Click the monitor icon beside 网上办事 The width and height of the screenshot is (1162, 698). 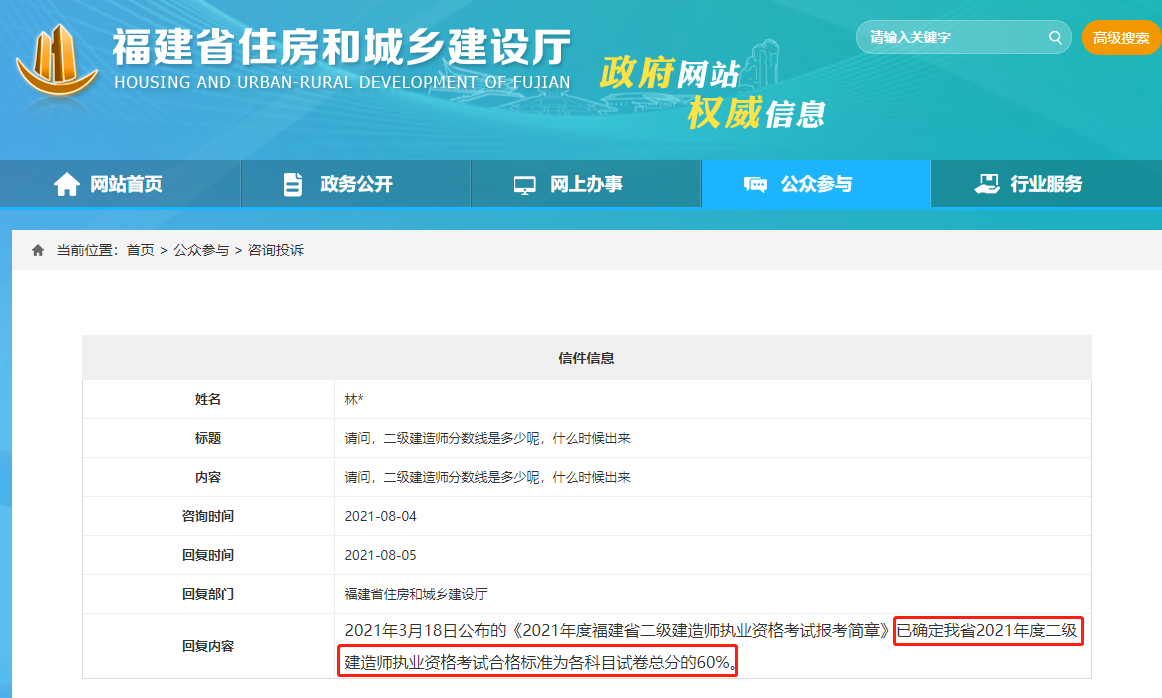(x=524, y=185)
